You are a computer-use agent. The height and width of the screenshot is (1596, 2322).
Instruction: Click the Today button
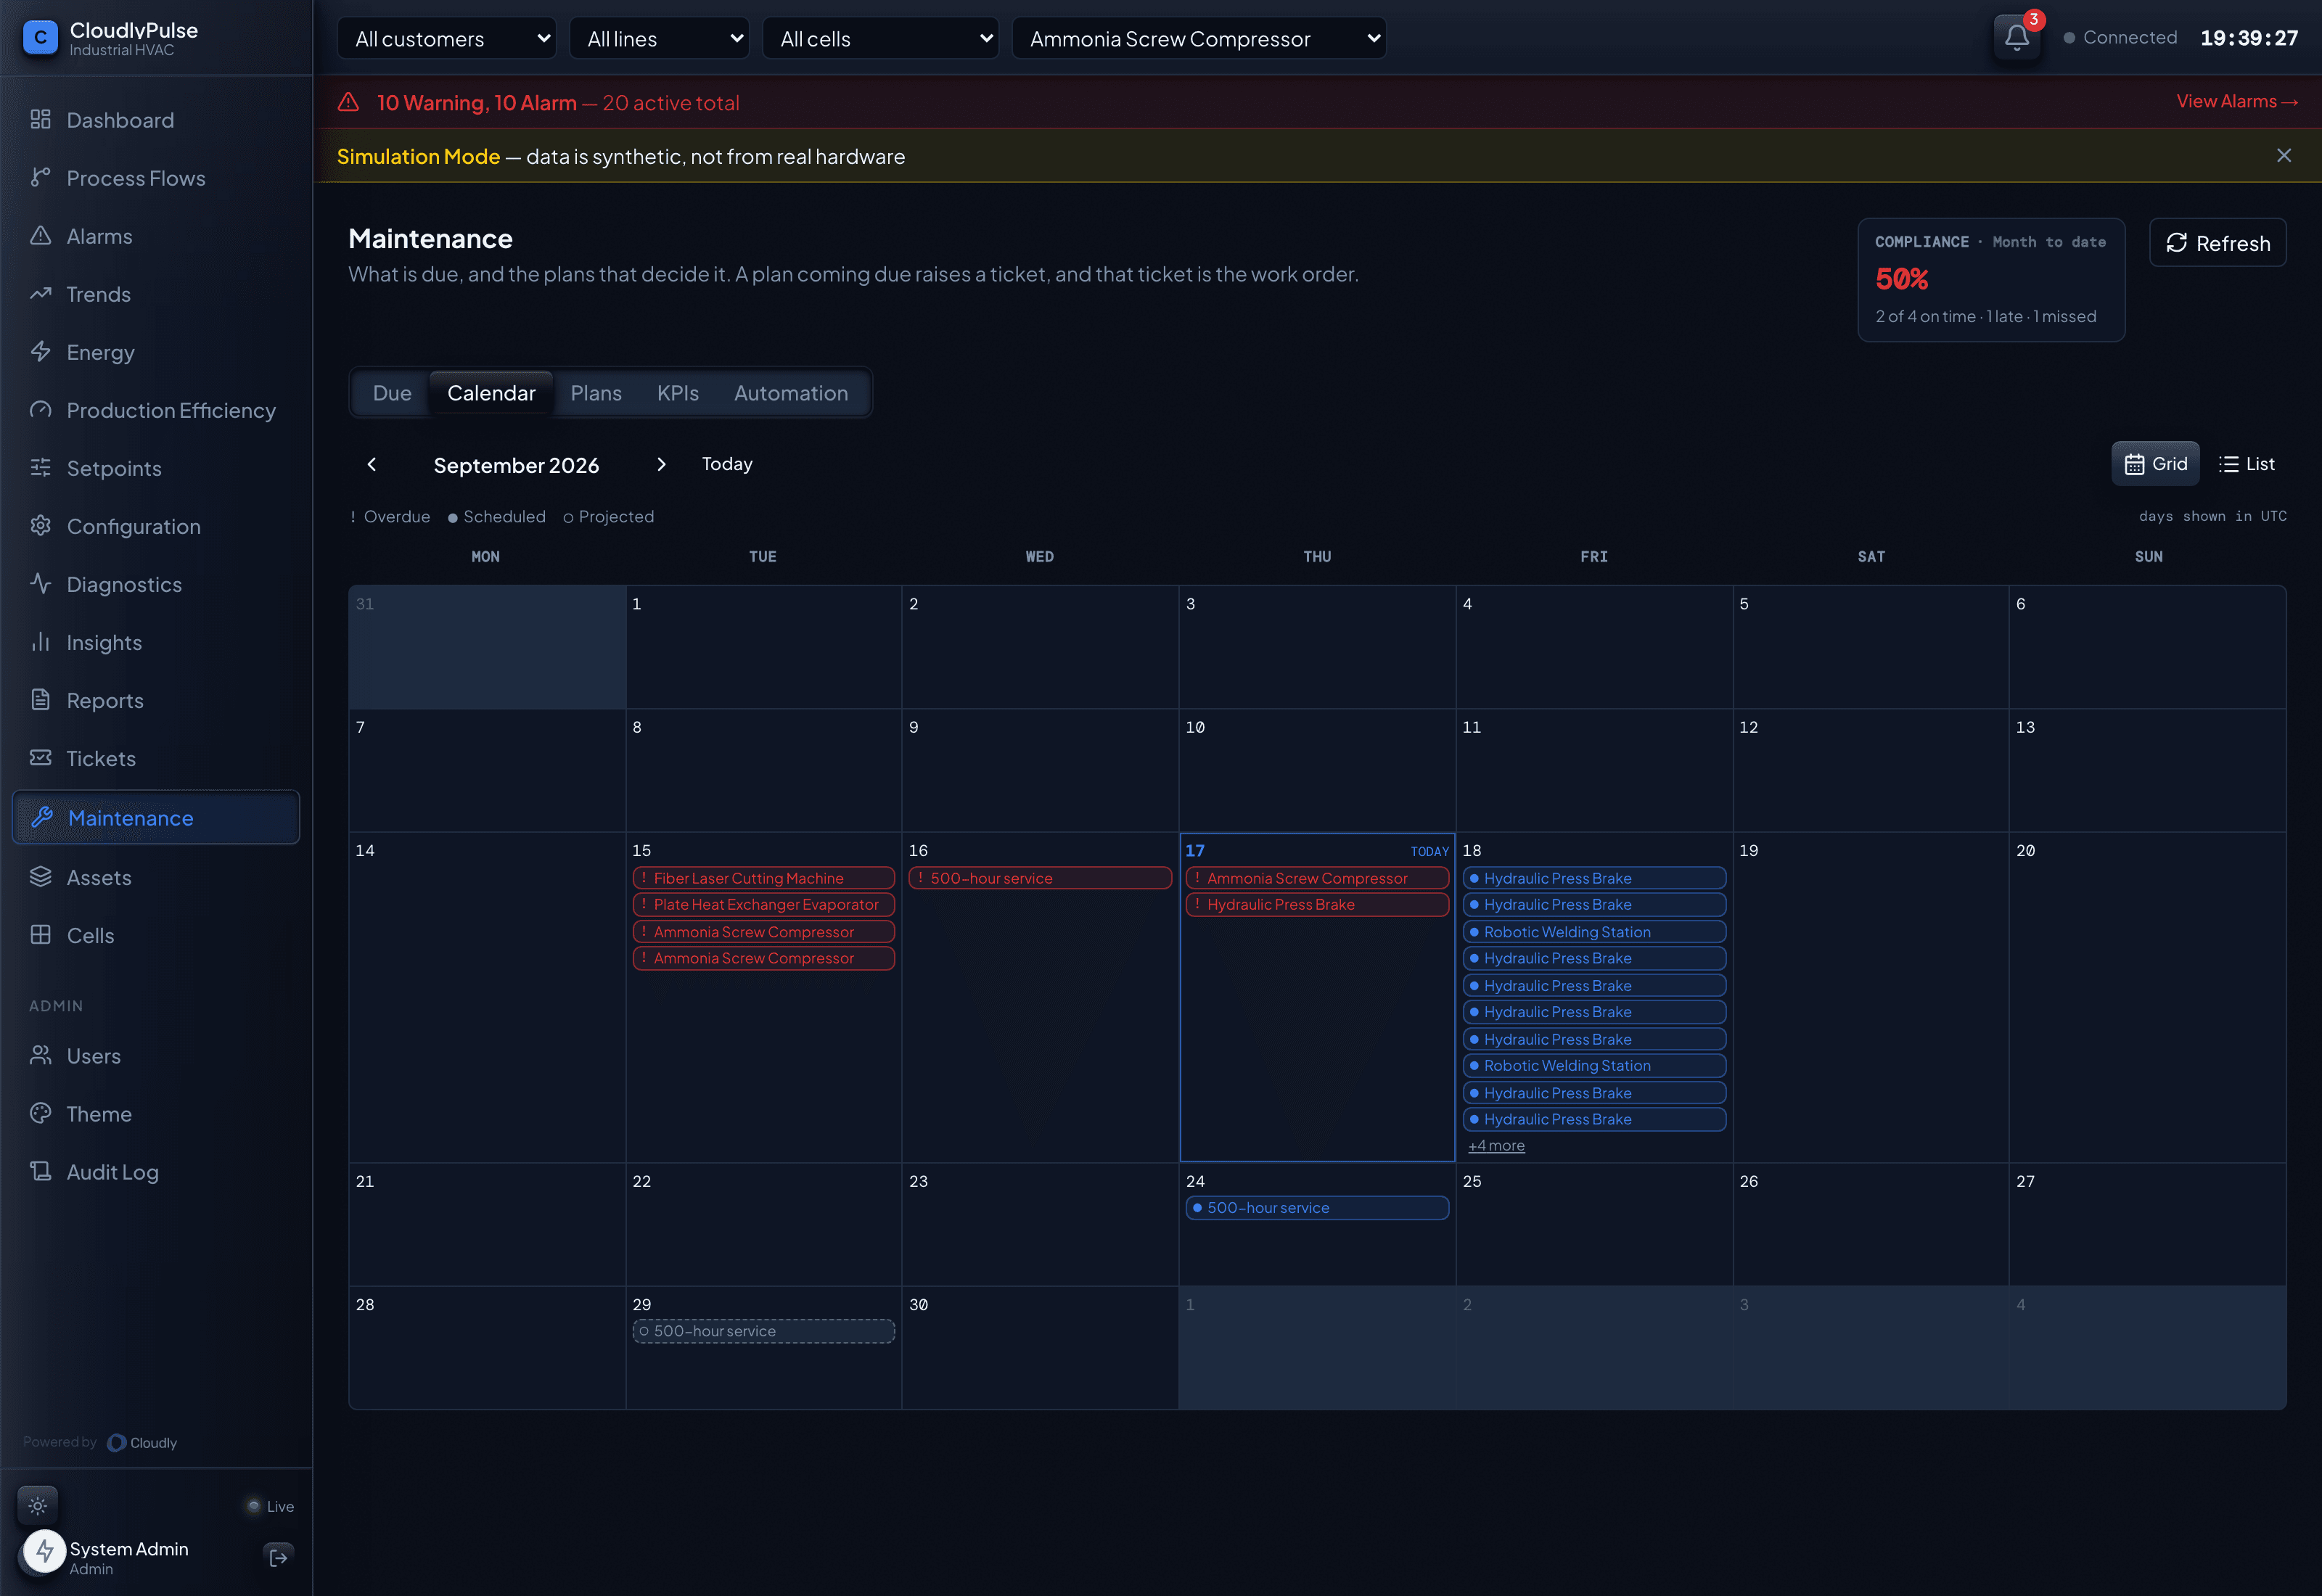[x=727, y=464]
